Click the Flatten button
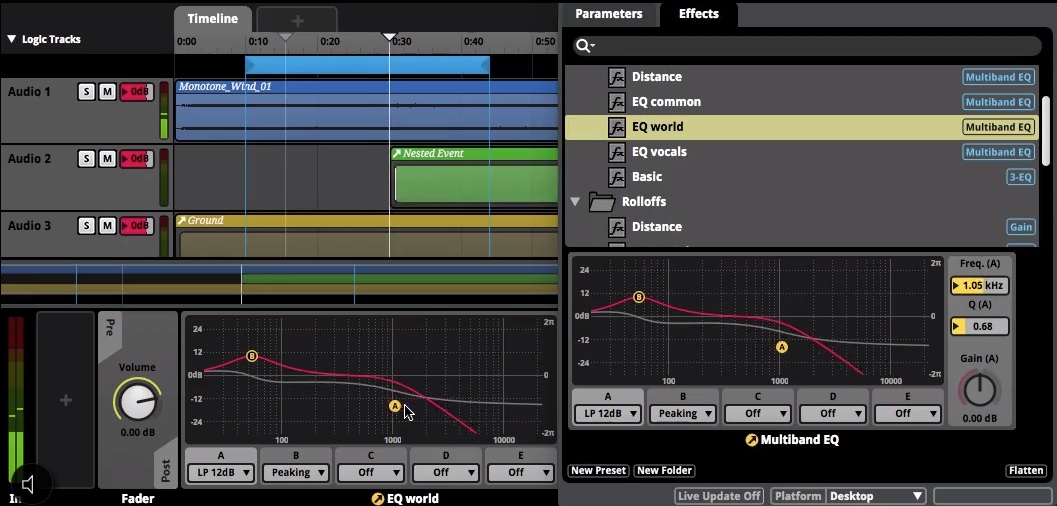The image size is (1057, 506). [1026, 470]
